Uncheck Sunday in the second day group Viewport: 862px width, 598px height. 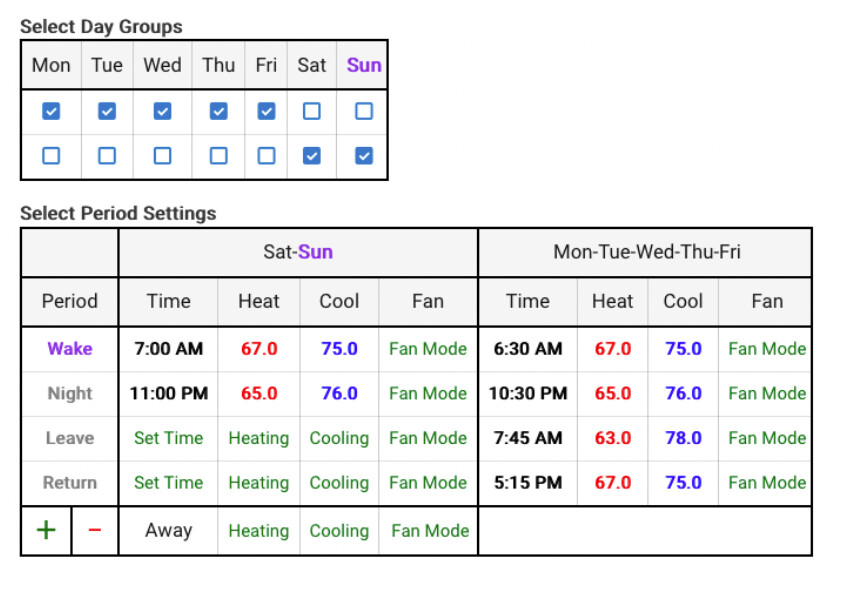(364, 156)
